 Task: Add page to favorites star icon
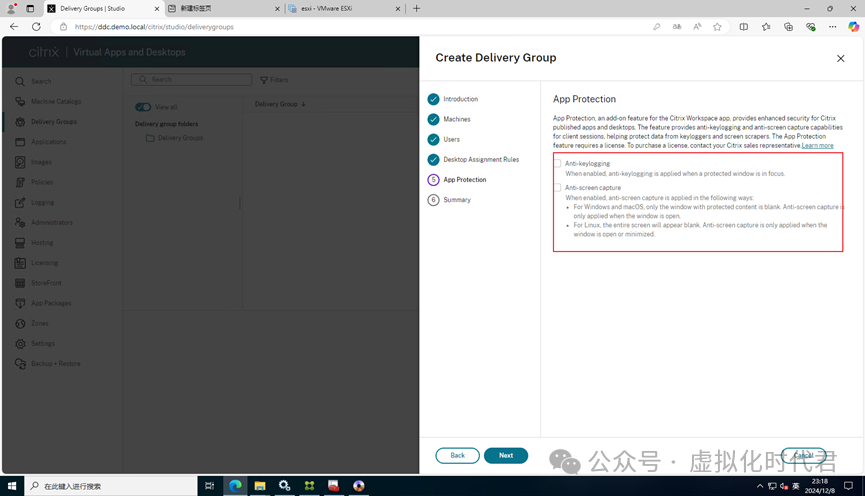pyautogui.click(x=717, y=26)
